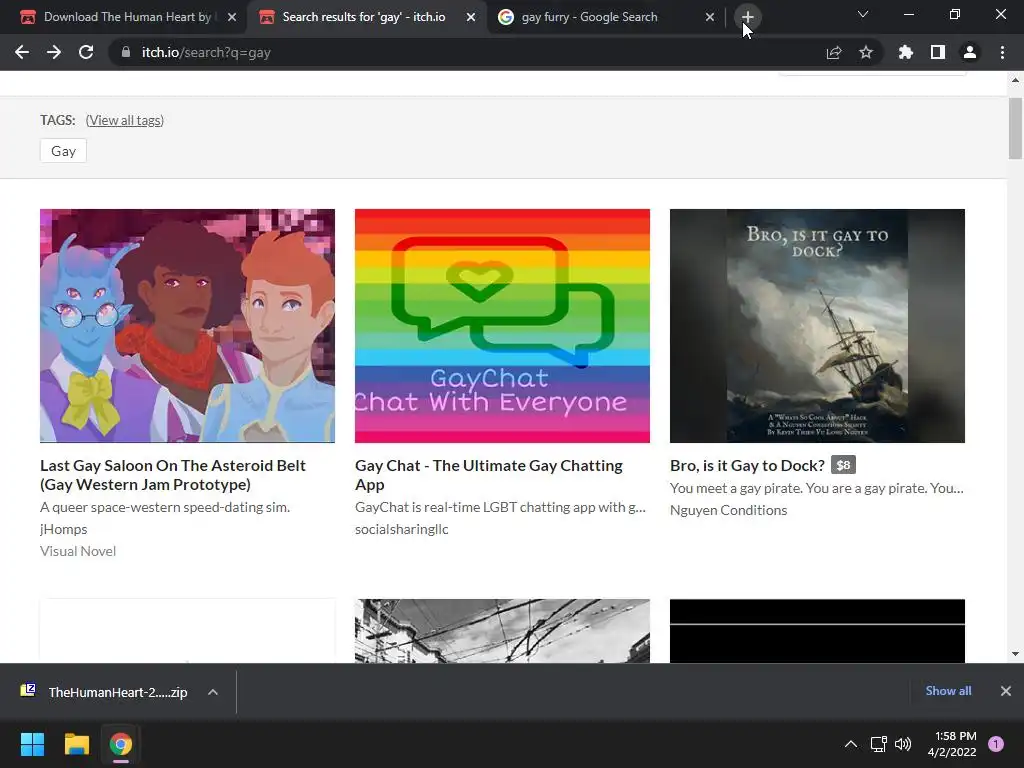Close the itch.io search results tab
The width and height of the screenshot is (1024, 768).
(471, 17)
